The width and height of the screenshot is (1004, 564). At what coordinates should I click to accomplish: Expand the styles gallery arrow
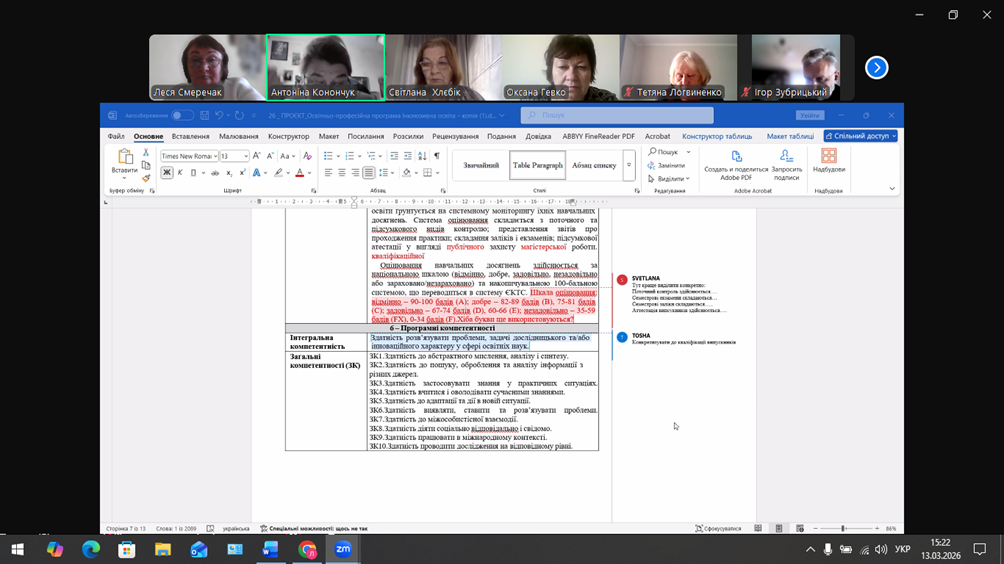629,166
